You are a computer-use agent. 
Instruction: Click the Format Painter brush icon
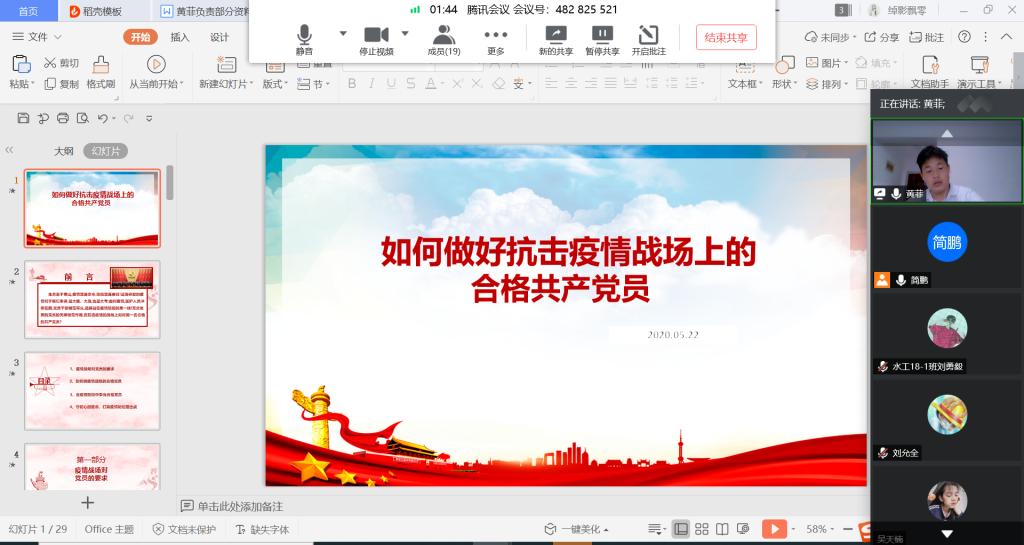point(101,70)
